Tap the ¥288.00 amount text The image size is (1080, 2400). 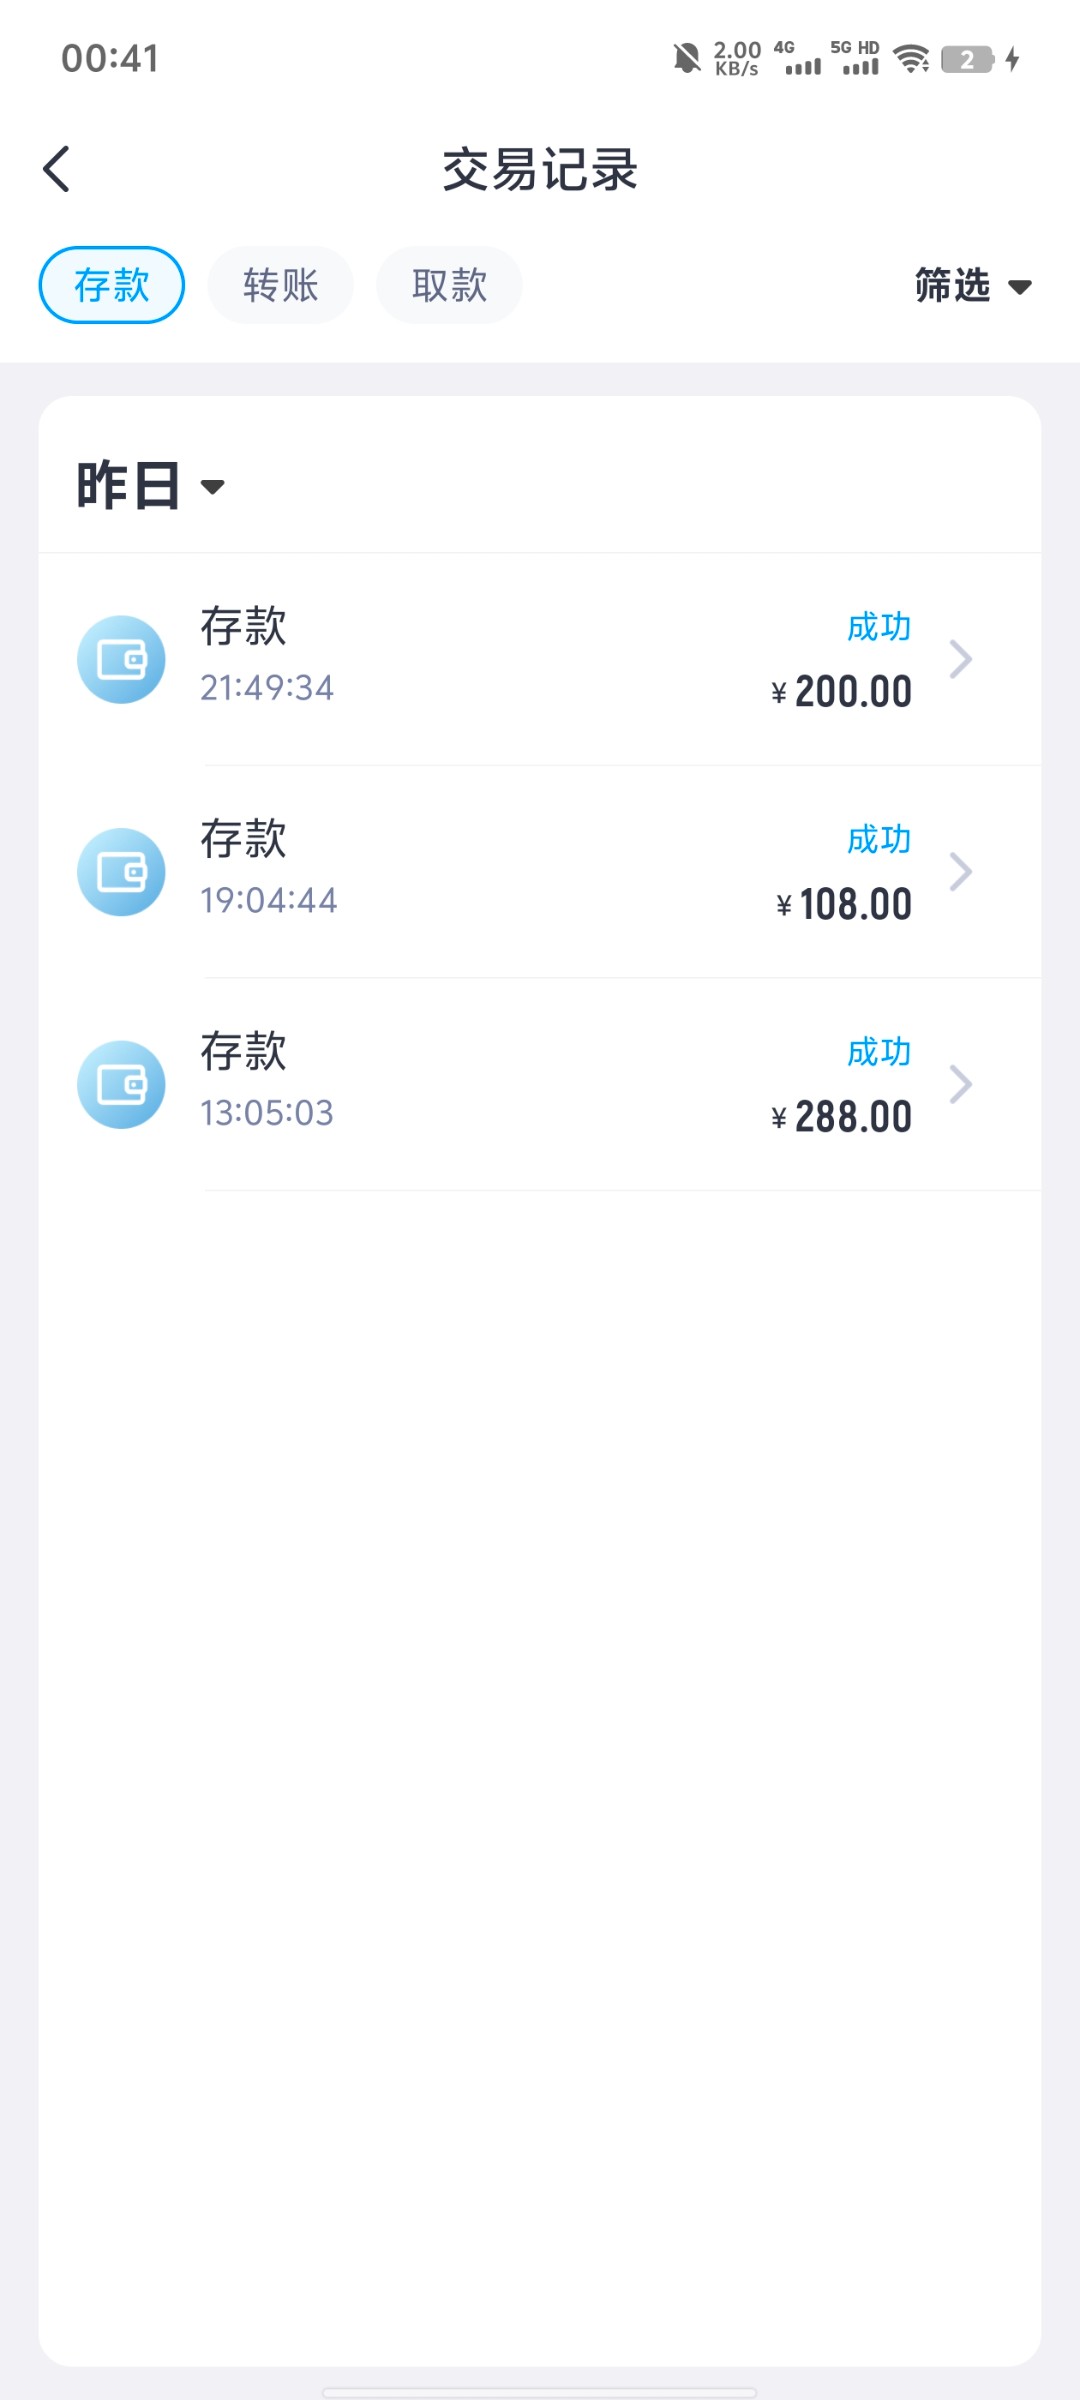[842, 1117]
